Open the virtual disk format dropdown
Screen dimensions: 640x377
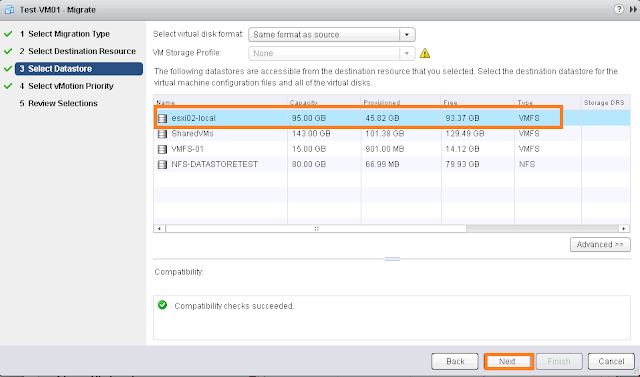[x=331, y=35]
